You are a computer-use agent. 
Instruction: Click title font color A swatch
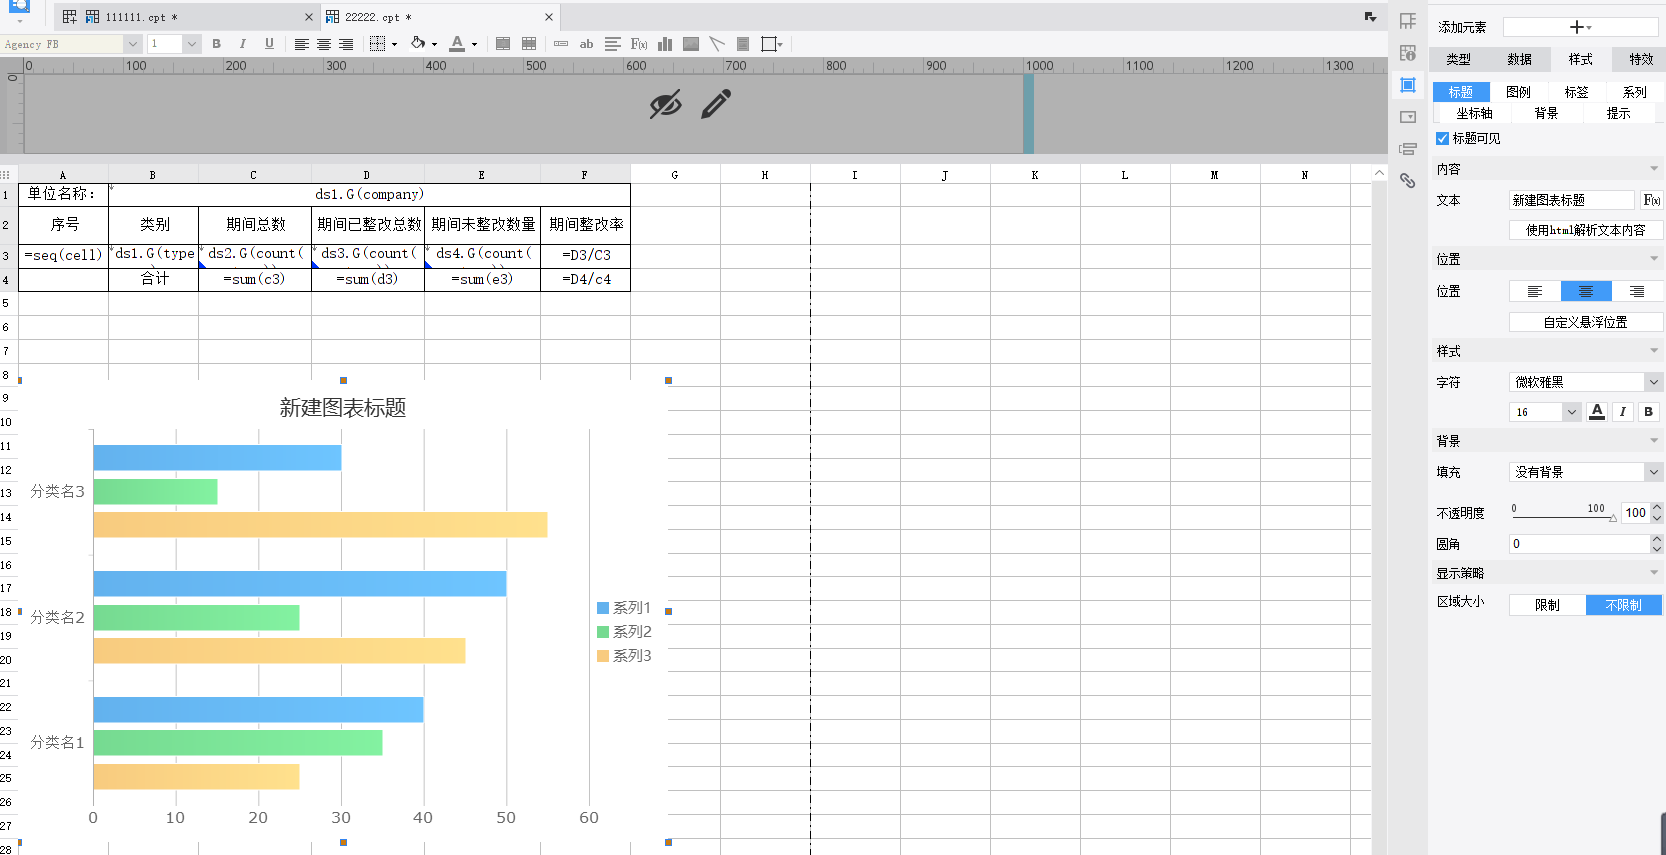[x=1597, y=412]
